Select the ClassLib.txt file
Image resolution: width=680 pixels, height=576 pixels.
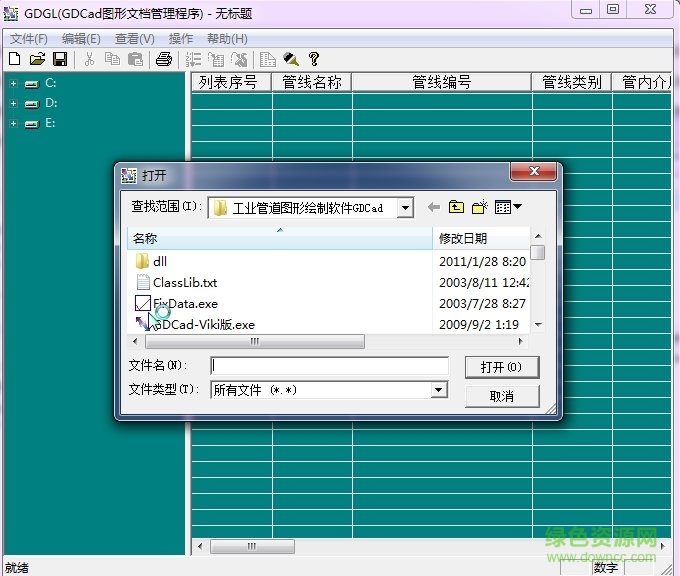click(x=184, y=282)
